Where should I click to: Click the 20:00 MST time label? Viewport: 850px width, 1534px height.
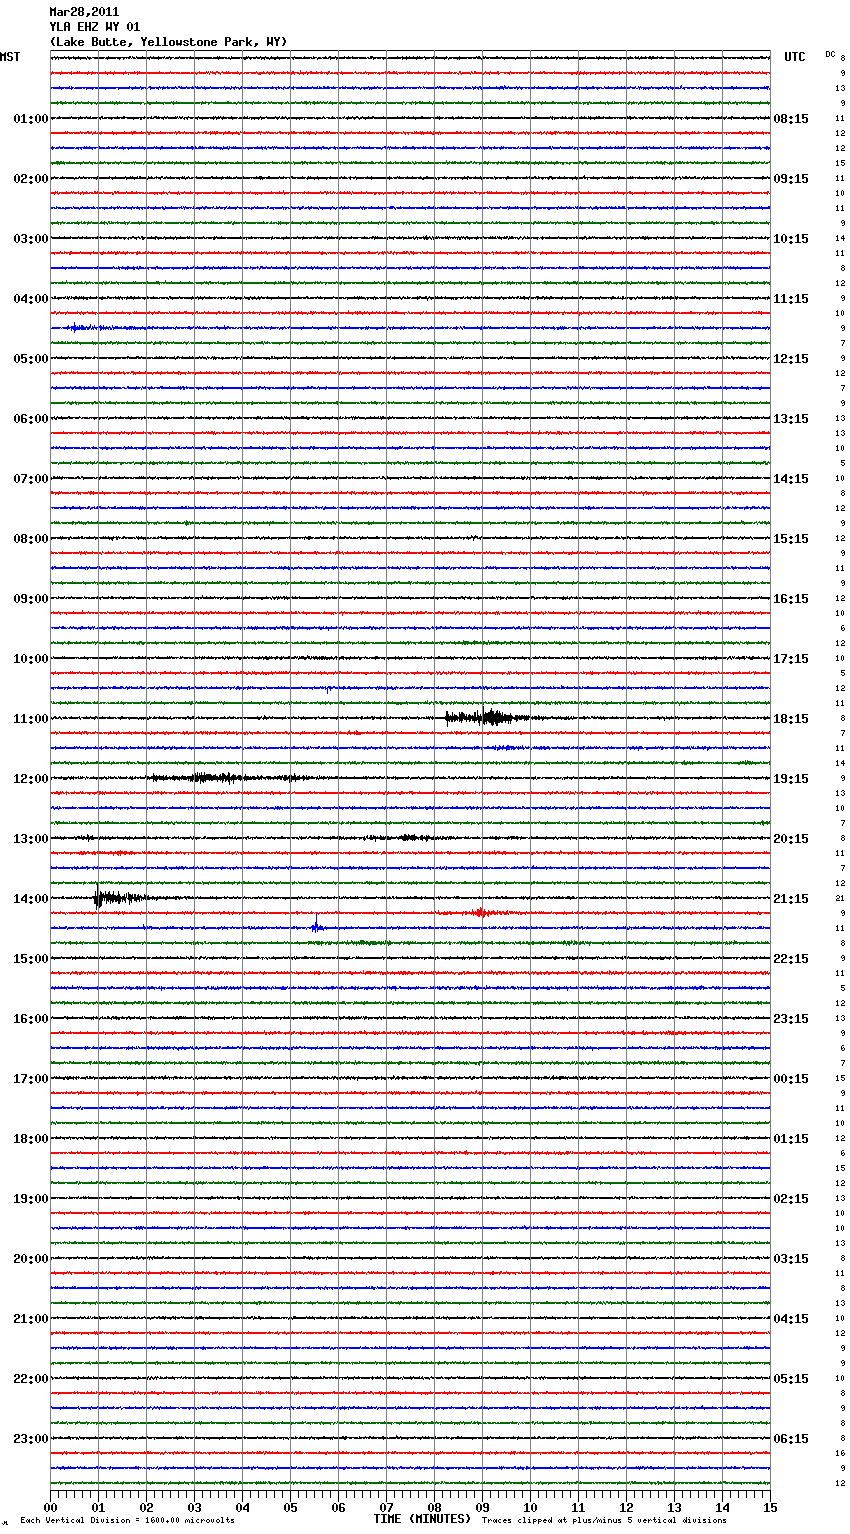(x=31, y=1259)
